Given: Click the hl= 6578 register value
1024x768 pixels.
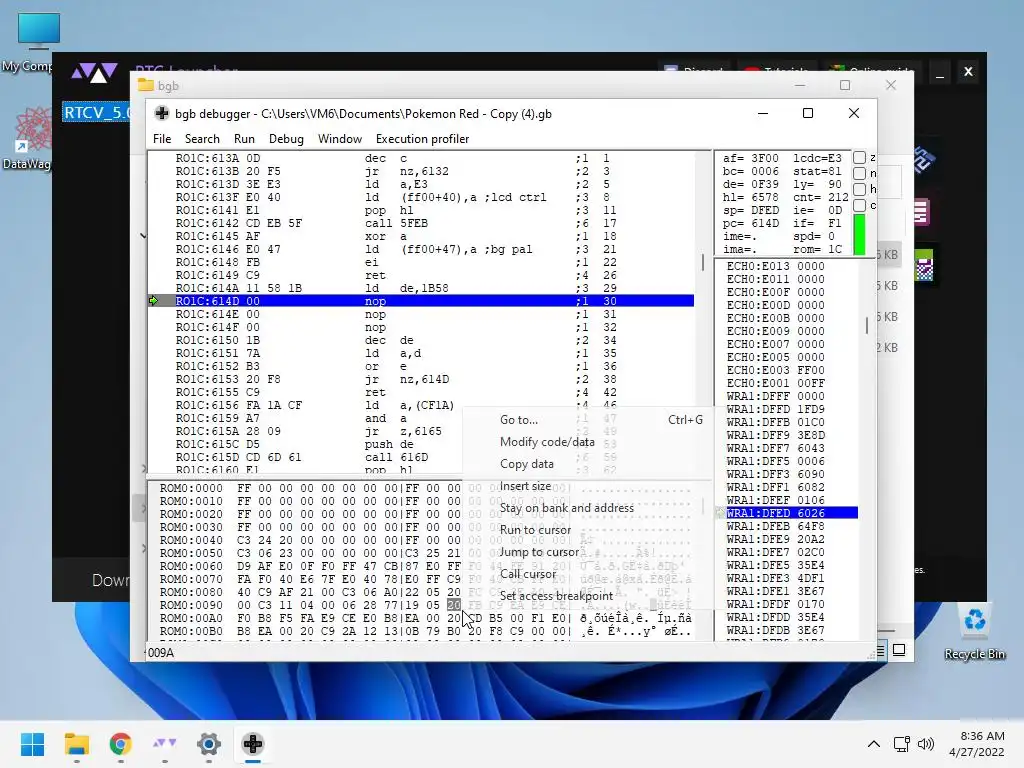Looking at the screenshot, I should [x=751, y=197].
